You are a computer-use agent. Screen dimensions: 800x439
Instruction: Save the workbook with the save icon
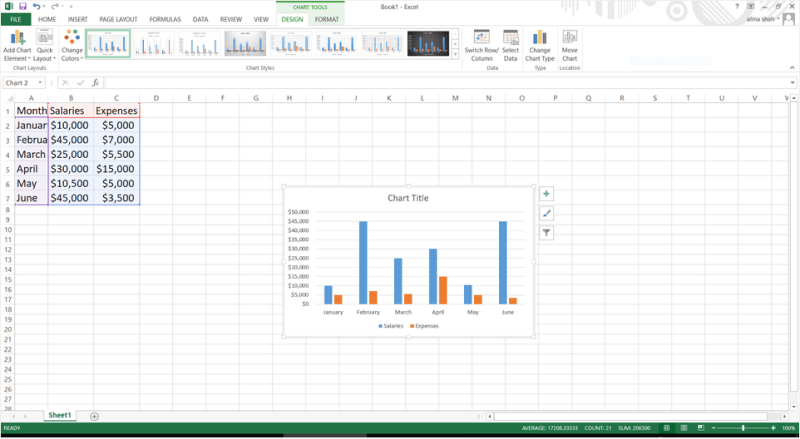22,7
